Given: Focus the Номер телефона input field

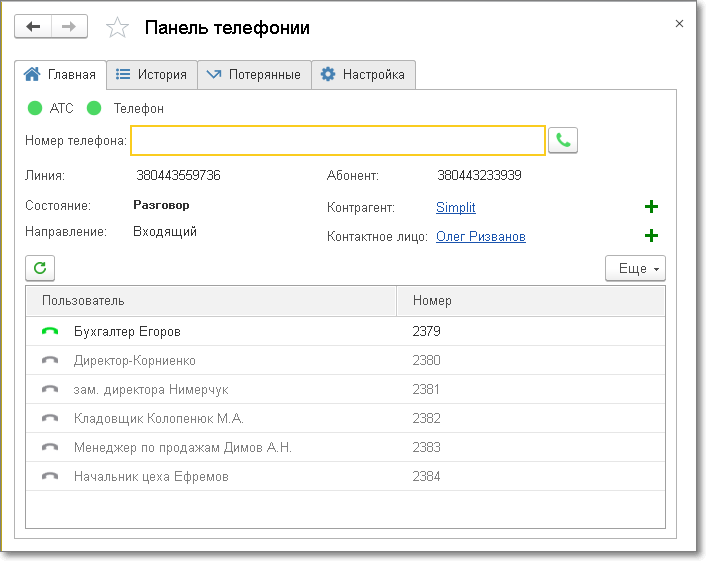Looking at the screenshot, I should 338,141.
